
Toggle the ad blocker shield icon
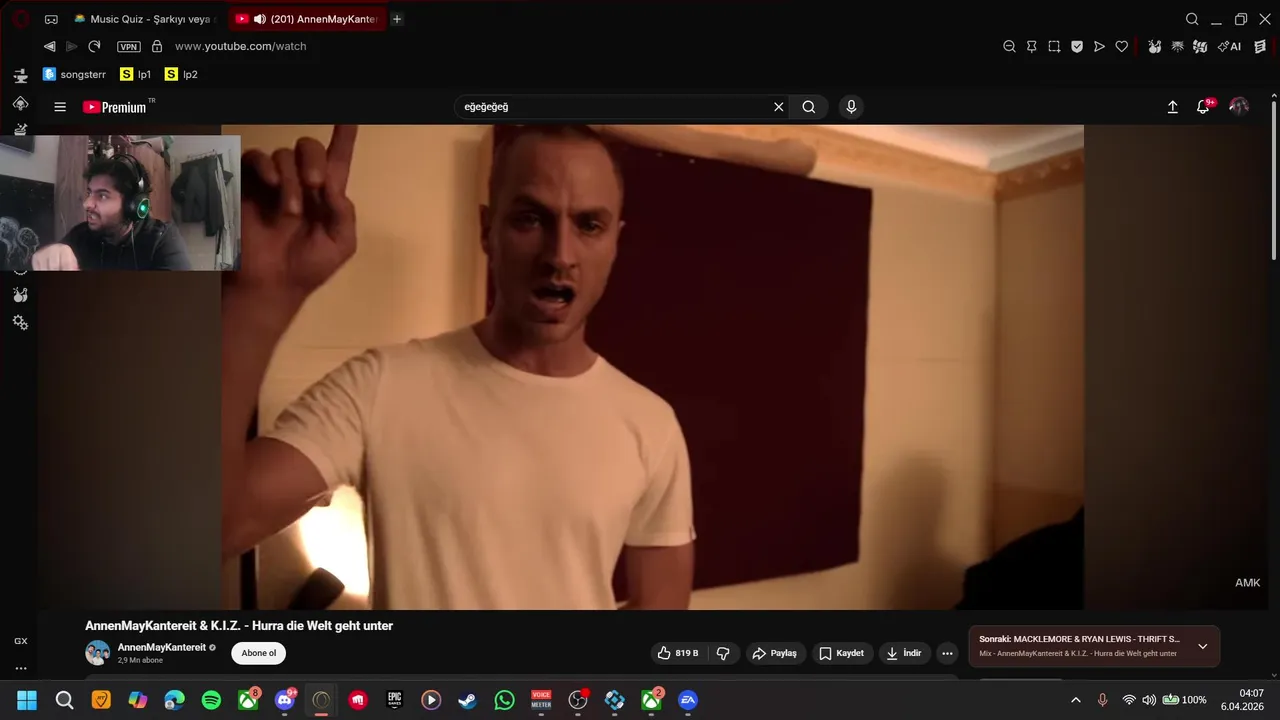(x=1077, y=46)
